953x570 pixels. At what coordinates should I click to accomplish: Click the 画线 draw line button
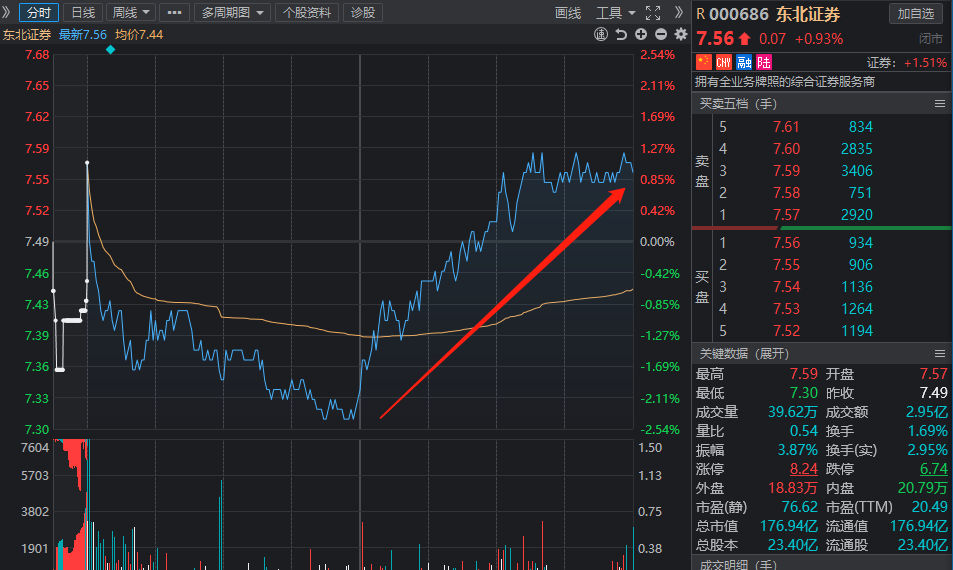(568, 13)
